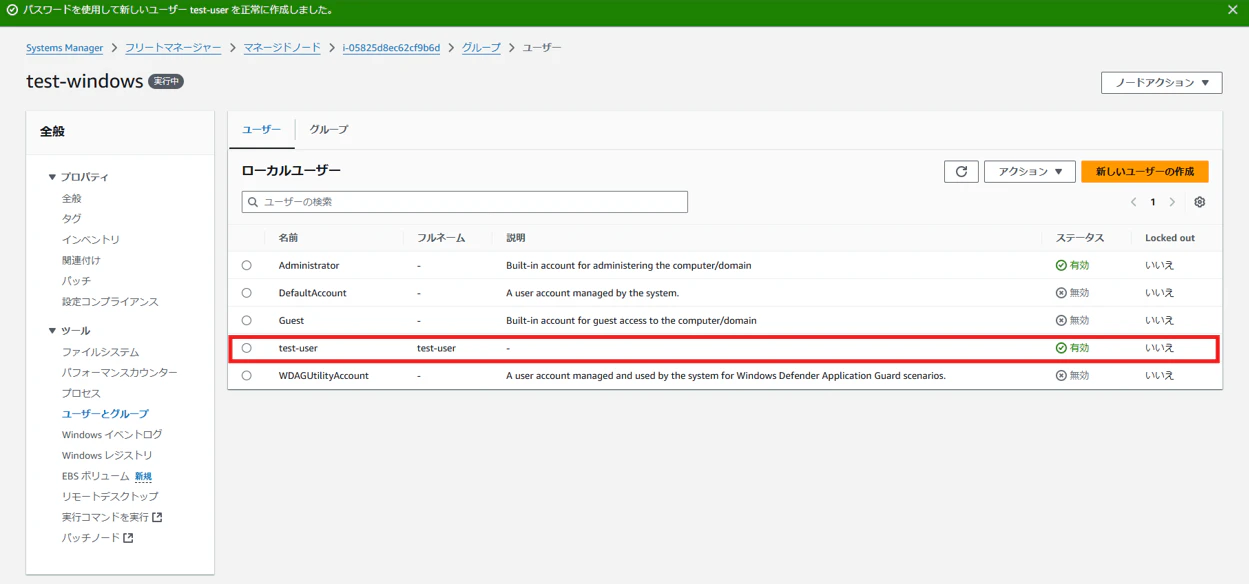This screenshot has width=1249, height=584.
Task: Open Windows イベントログ in sidebar
Action: tap(112, 435)
